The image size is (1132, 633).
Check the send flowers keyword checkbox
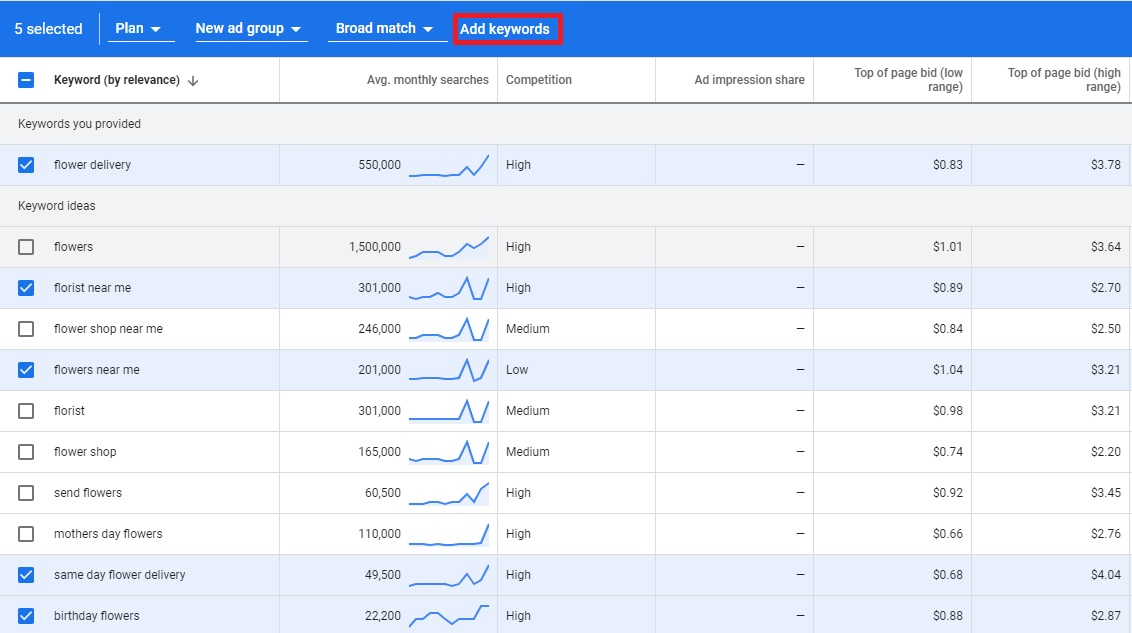pos(26,492)
